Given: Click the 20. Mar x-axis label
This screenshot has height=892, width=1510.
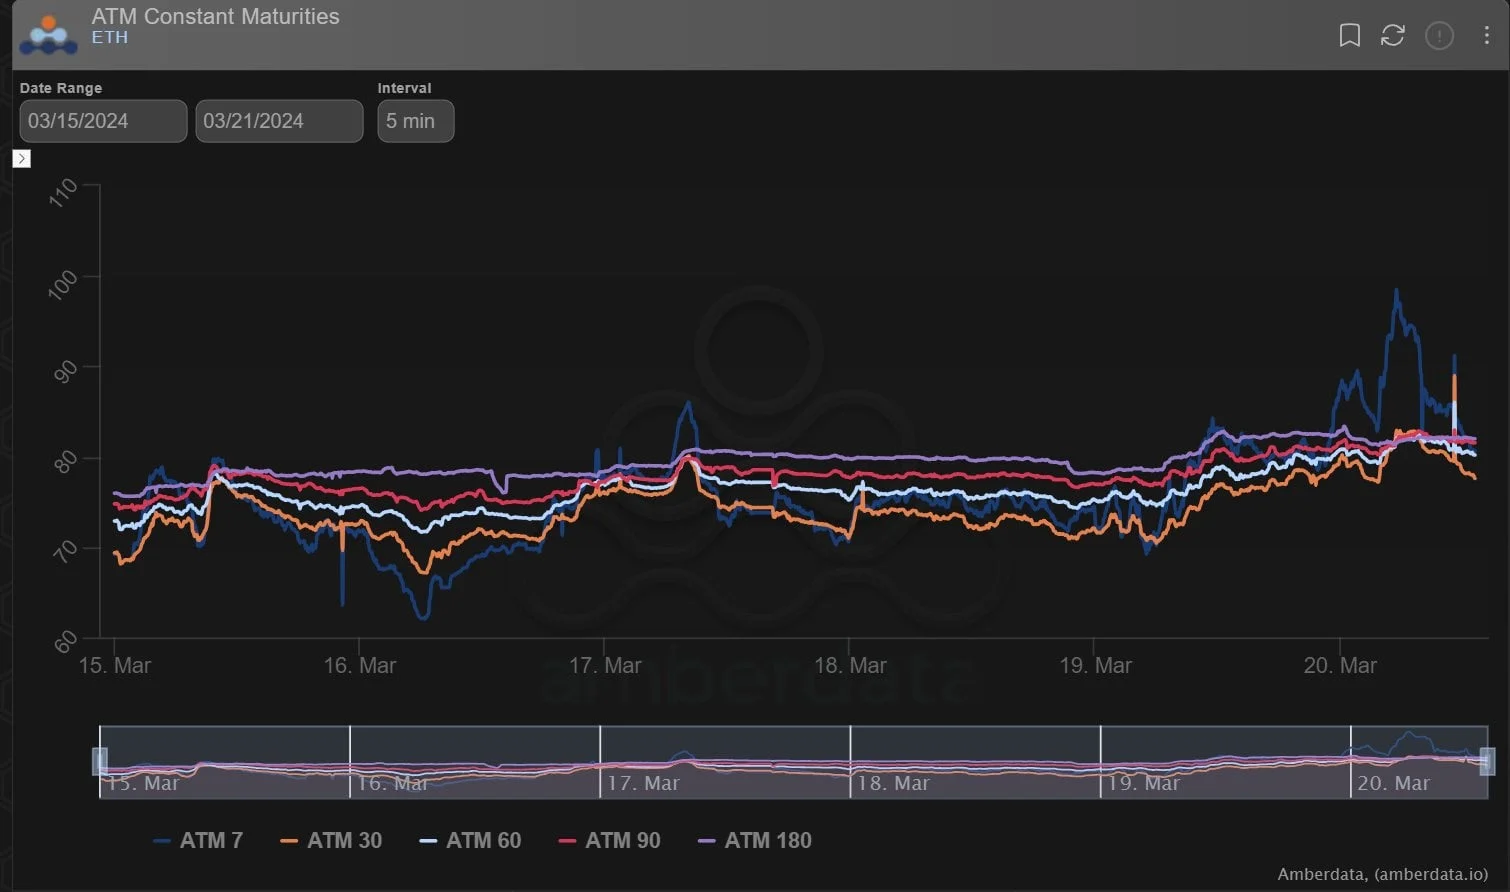Looking at the screenshot, I should pos(1340,666).
